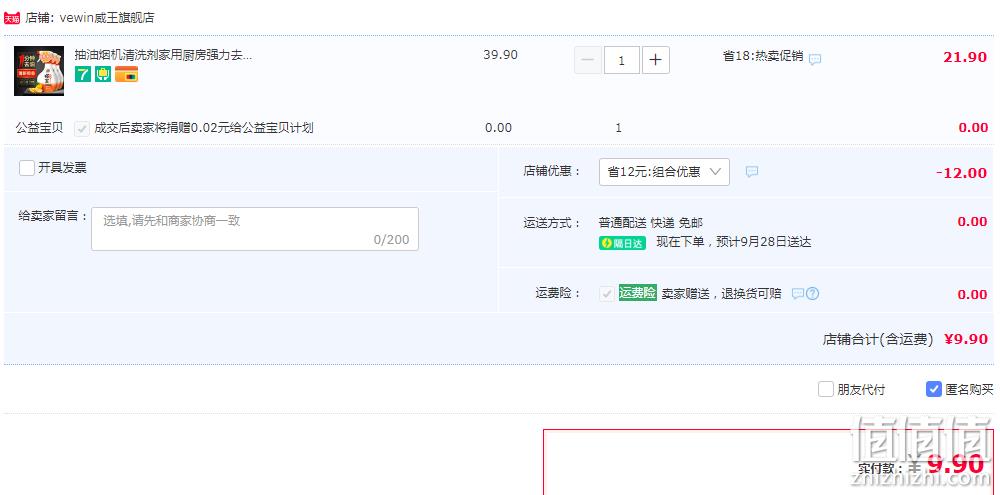Click the yellow-green service badge icon
This screenshot has height=495, width=1000.
click(x=103, y=75)
